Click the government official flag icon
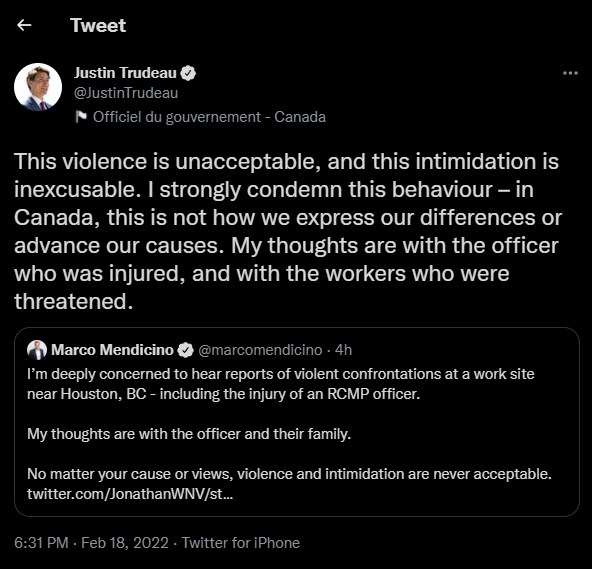The height and width of the screenshot is (569, 592). tap(81, 117)
